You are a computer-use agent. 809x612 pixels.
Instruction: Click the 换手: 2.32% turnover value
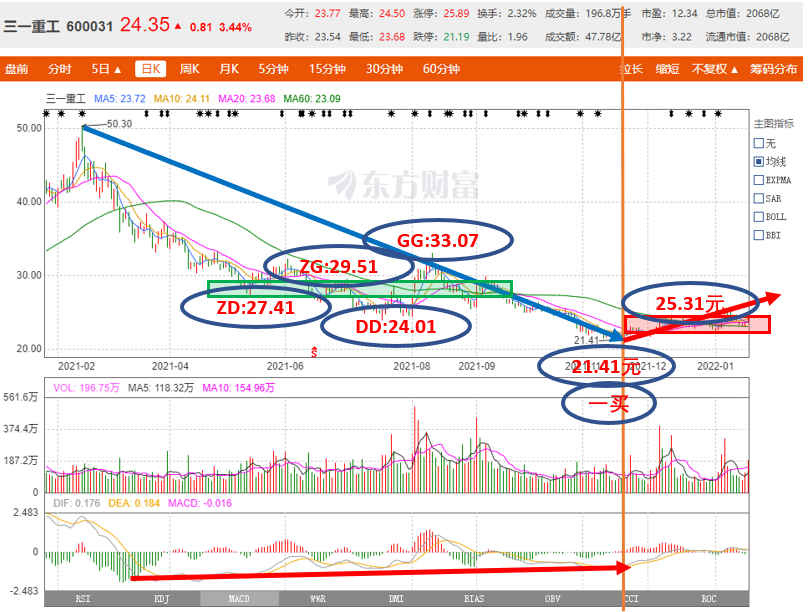pos(507,13)
